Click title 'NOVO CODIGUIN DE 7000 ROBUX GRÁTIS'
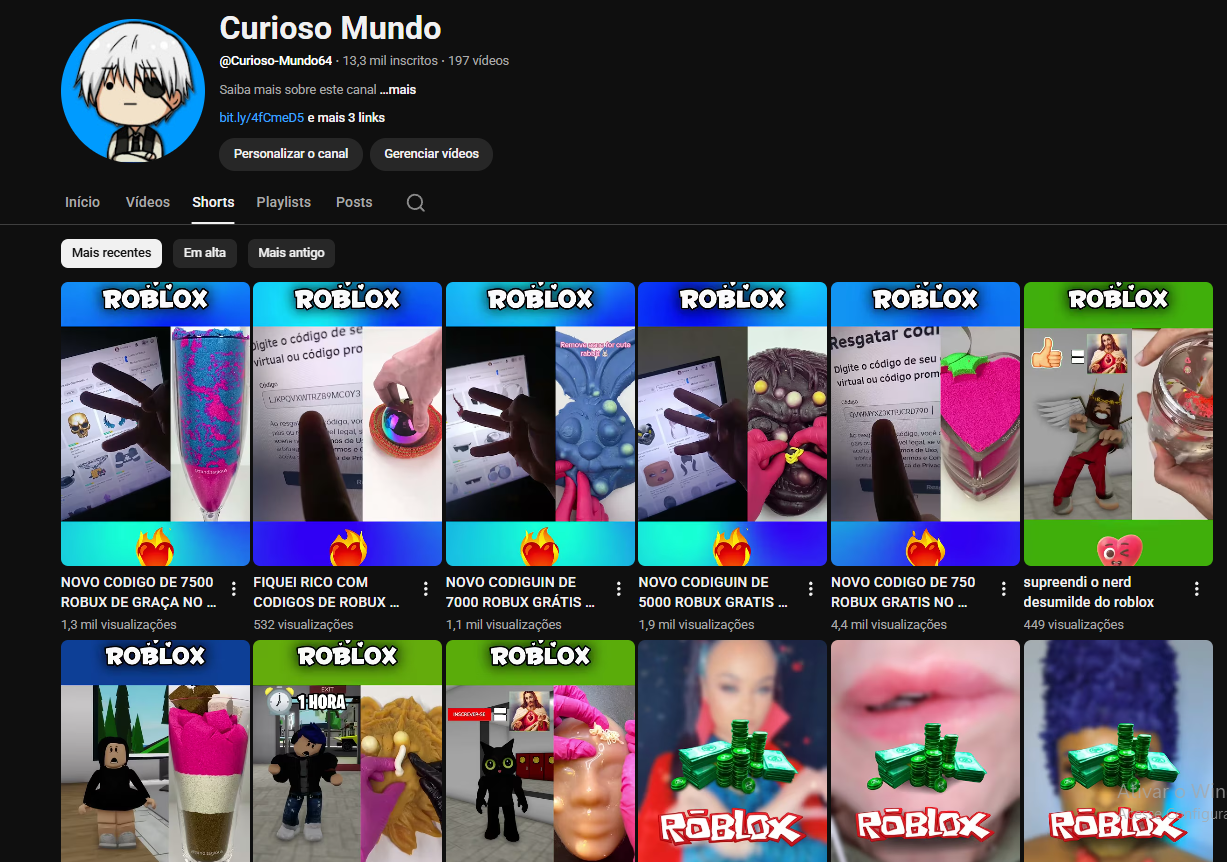 [x=521, y=592]
